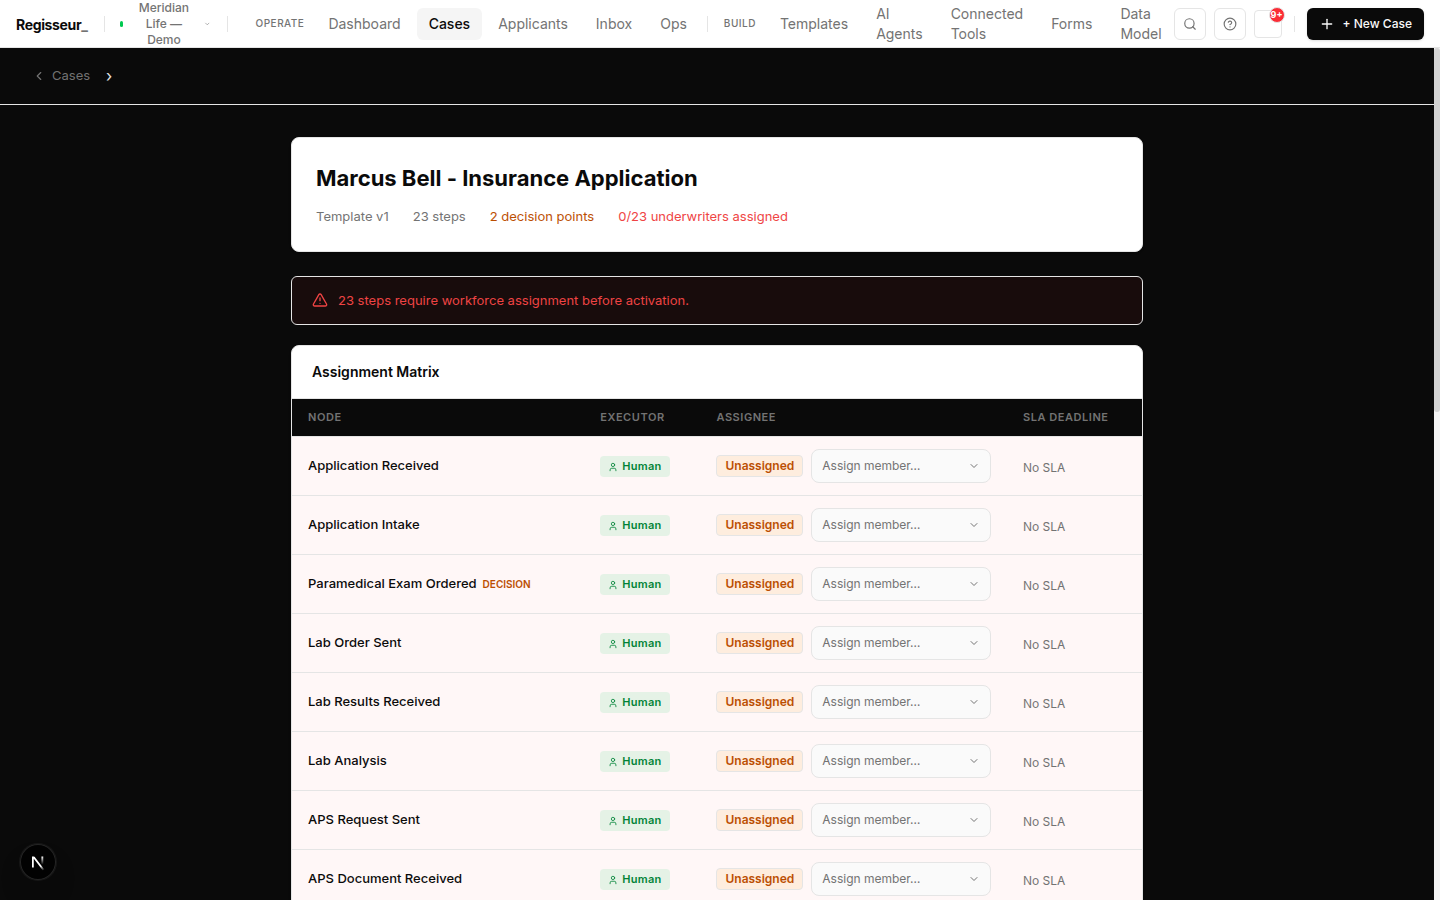Open Assign member dropdown for Lab Order Sent

click(x=900, y=643)
